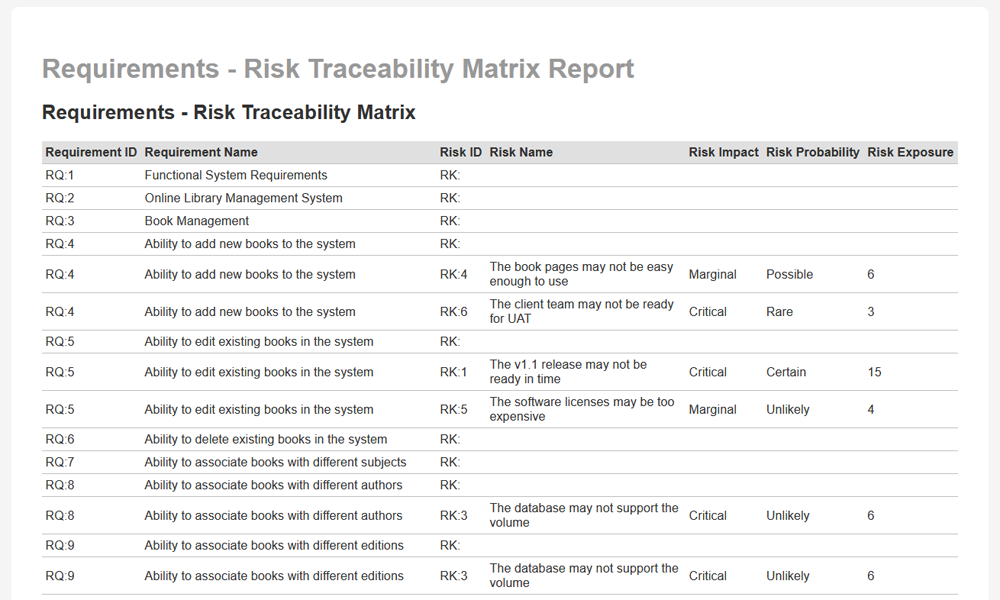Click the RK:4 risk ID cell
The image size is (1000, 600).
(x=453, y=275)
